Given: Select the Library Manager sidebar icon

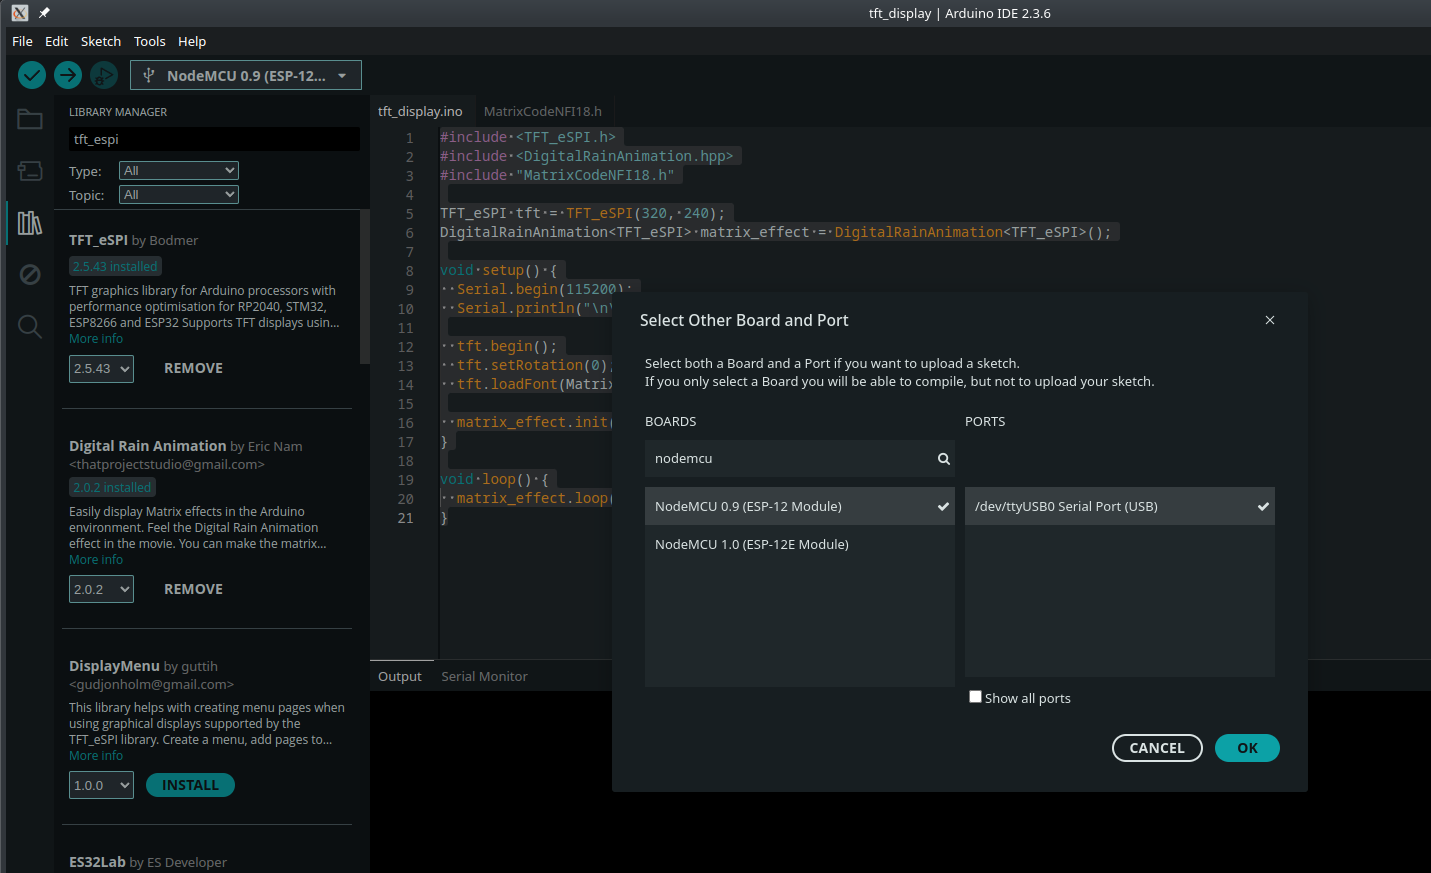Looking at the screenshot, I should (30, 223).
